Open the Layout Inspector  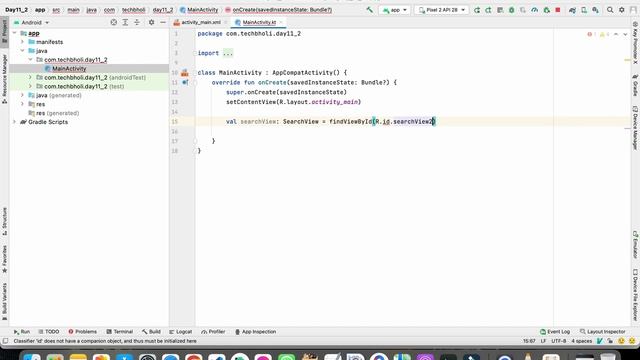tap(602, 332)
